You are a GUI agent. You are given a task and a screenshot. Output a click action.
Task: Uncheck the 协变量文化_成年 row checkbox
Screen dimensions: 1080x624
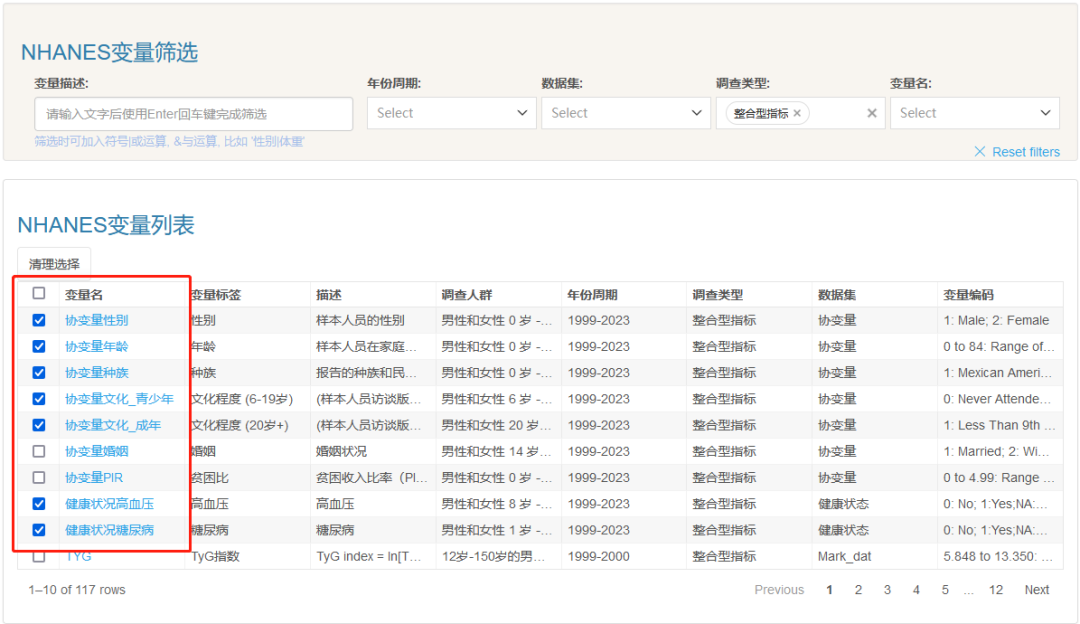point(39,425)
